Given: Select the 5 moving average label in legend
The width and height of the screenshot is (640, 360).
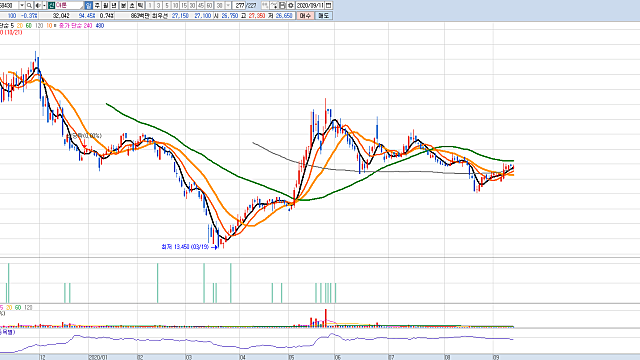Looking at the screenshot, I should tap(12, 26).
